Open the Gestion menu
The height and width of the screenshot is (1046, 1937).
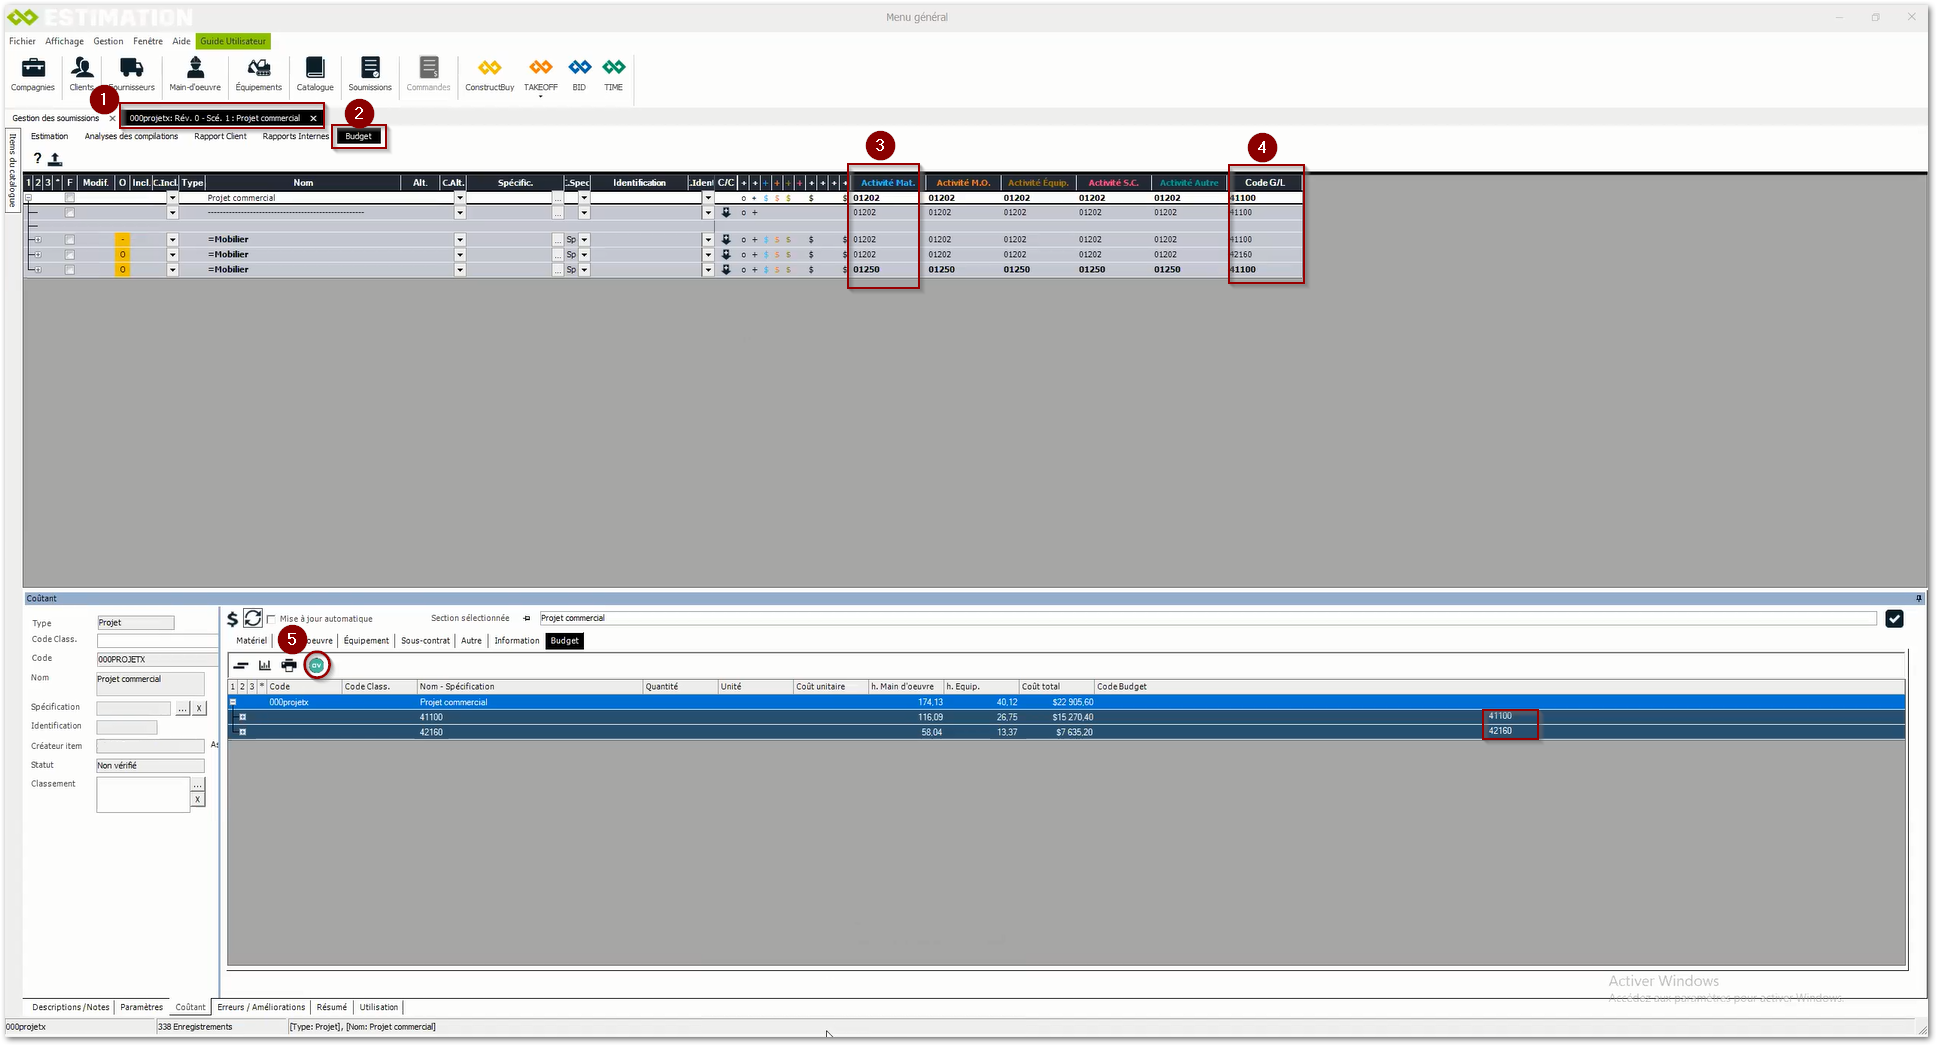pos(108,41)
